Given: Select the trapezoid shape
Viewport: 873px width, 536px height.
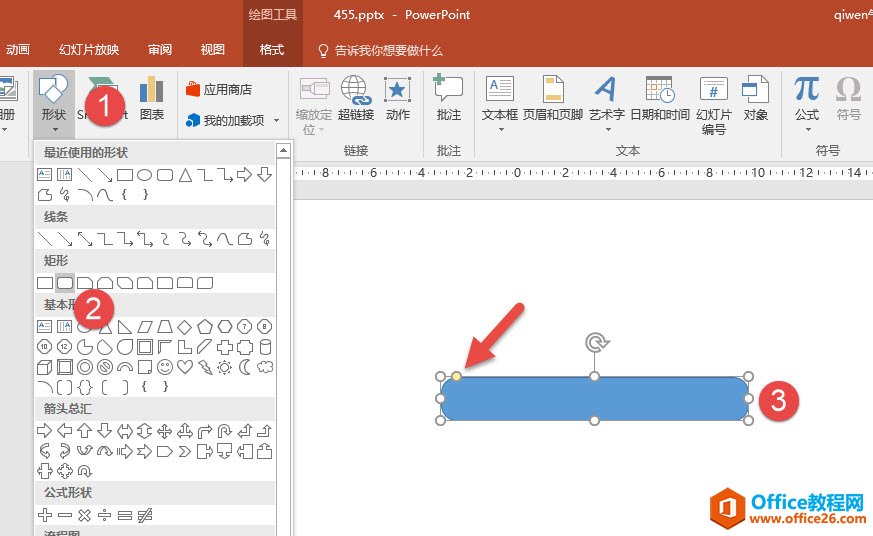Looking at the screenshot, I should pos(165,327).
